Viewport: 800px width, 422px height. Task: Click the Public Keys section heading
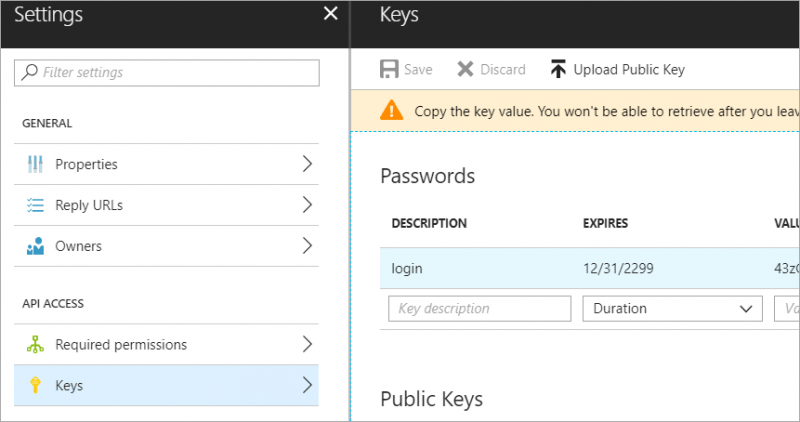432,399
